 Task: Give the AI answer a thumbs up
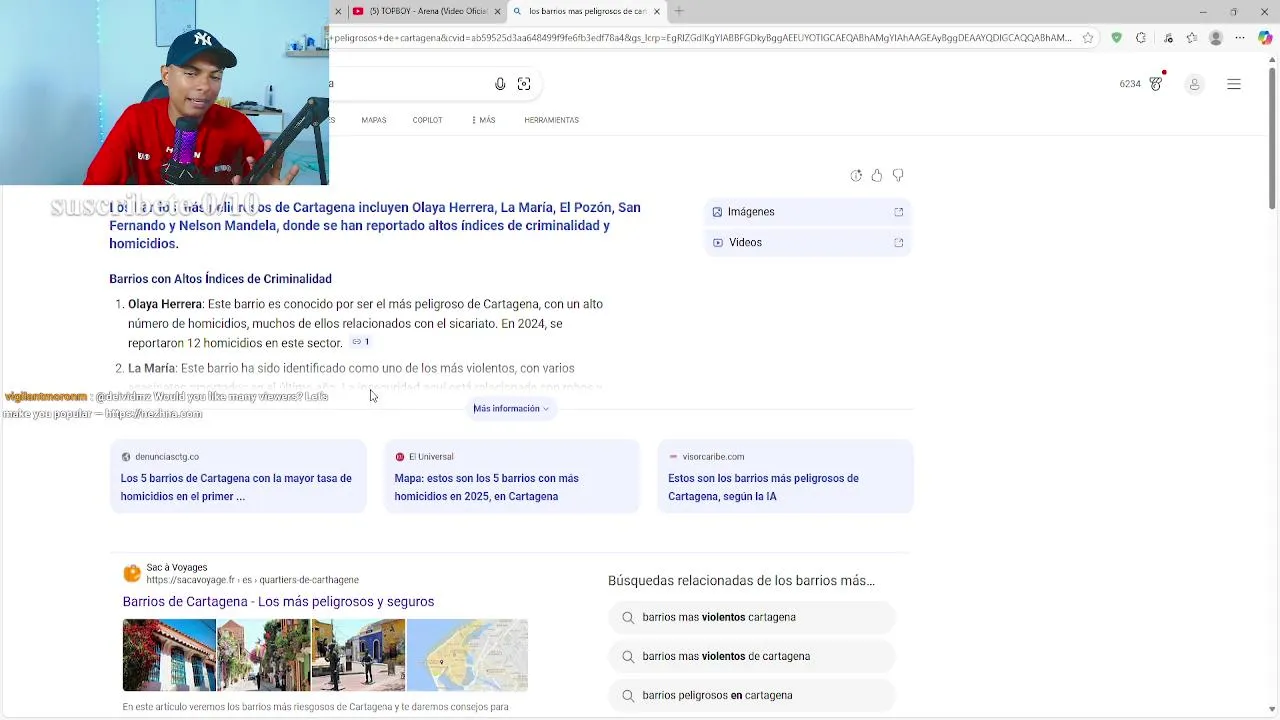[877, 175]
